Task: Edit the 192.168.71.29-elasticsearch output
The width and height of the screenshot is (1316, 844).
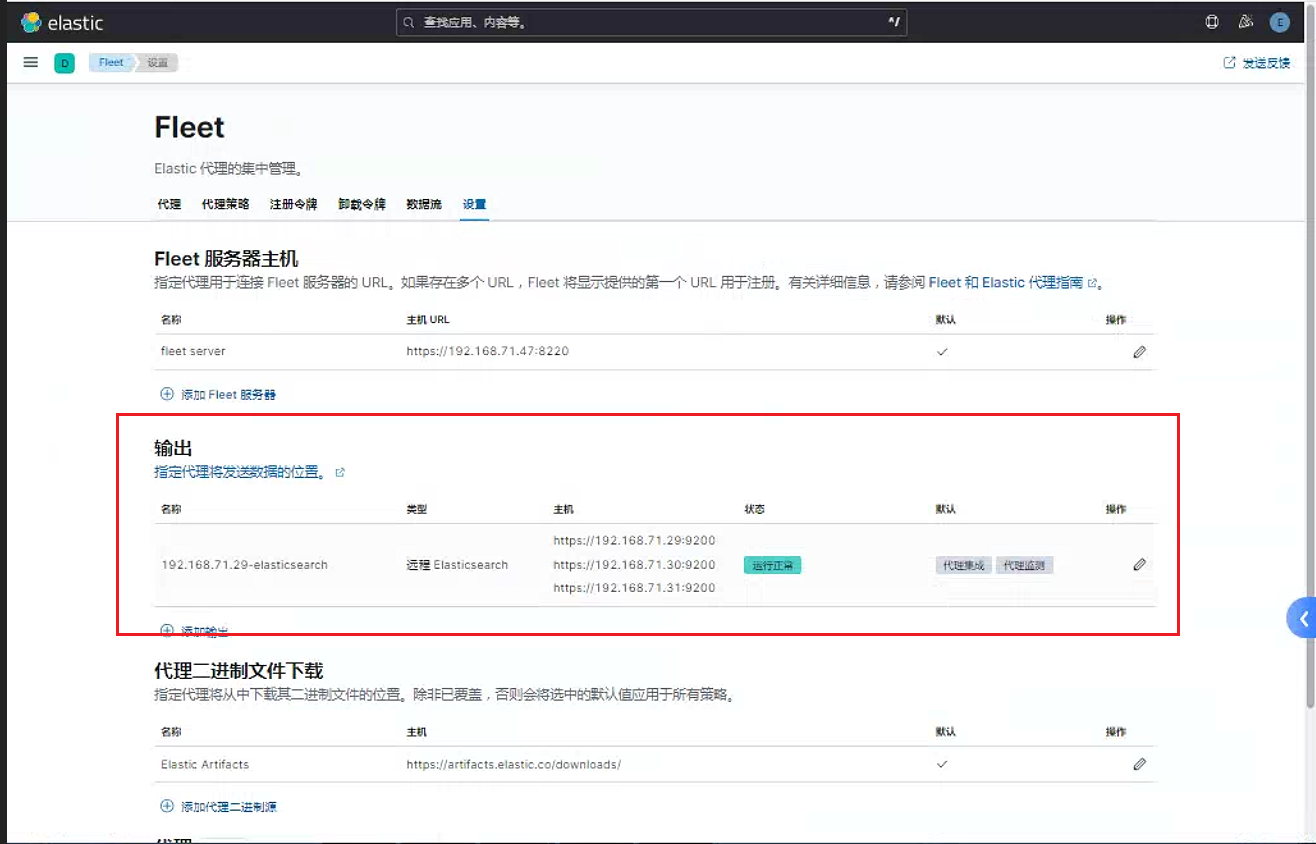Action: point(1139,564)
